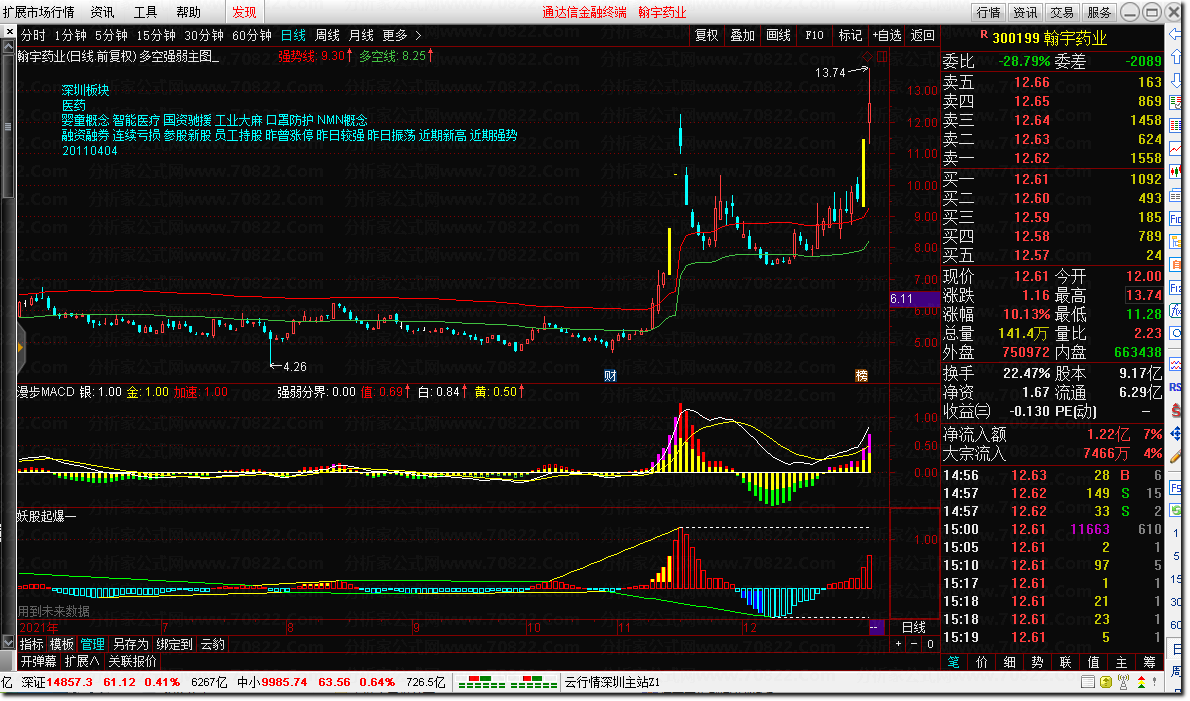The image size is (1190, 701).
Task: Click the 资讯 button at top right
Action: (1025, 12)
